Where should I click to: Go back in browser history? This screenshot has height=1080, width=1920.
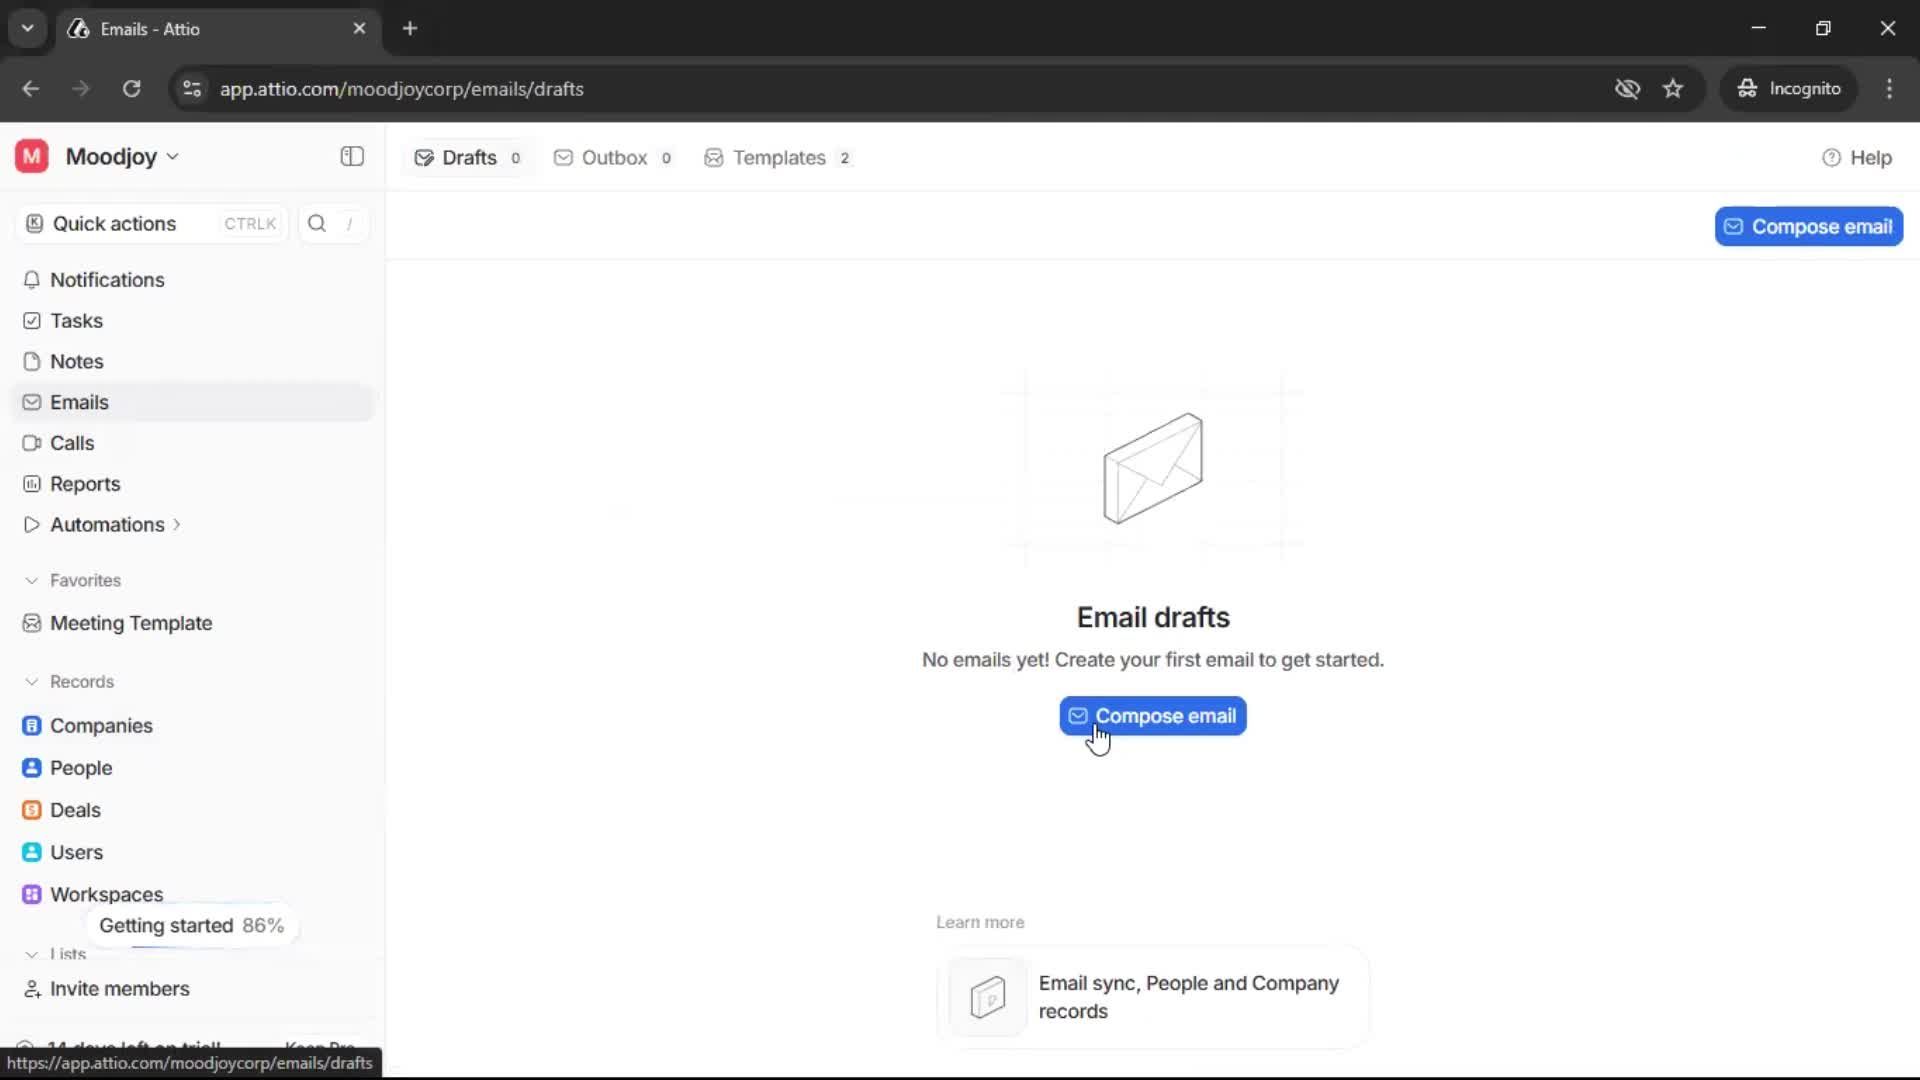click(31, 89)
